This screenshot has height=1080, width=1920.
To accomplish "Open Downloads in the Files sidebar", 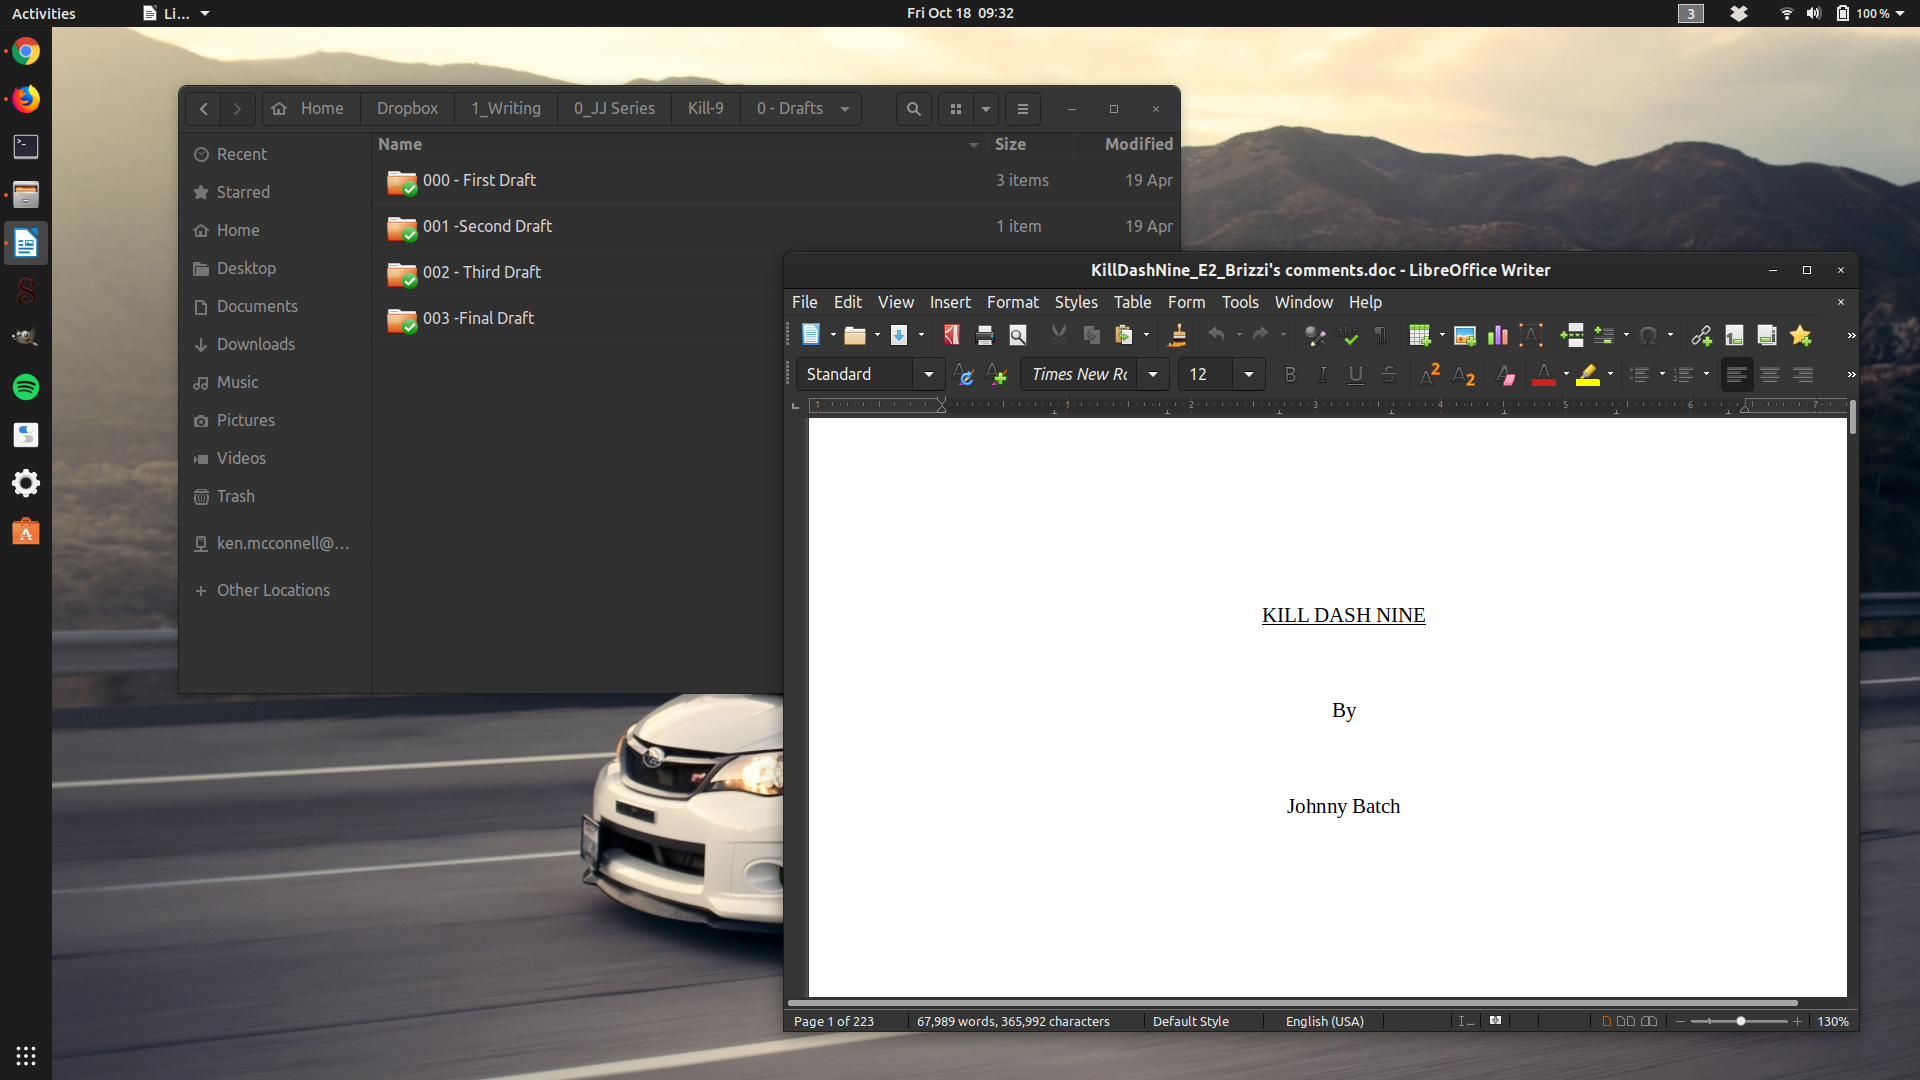I will (255, 344).
